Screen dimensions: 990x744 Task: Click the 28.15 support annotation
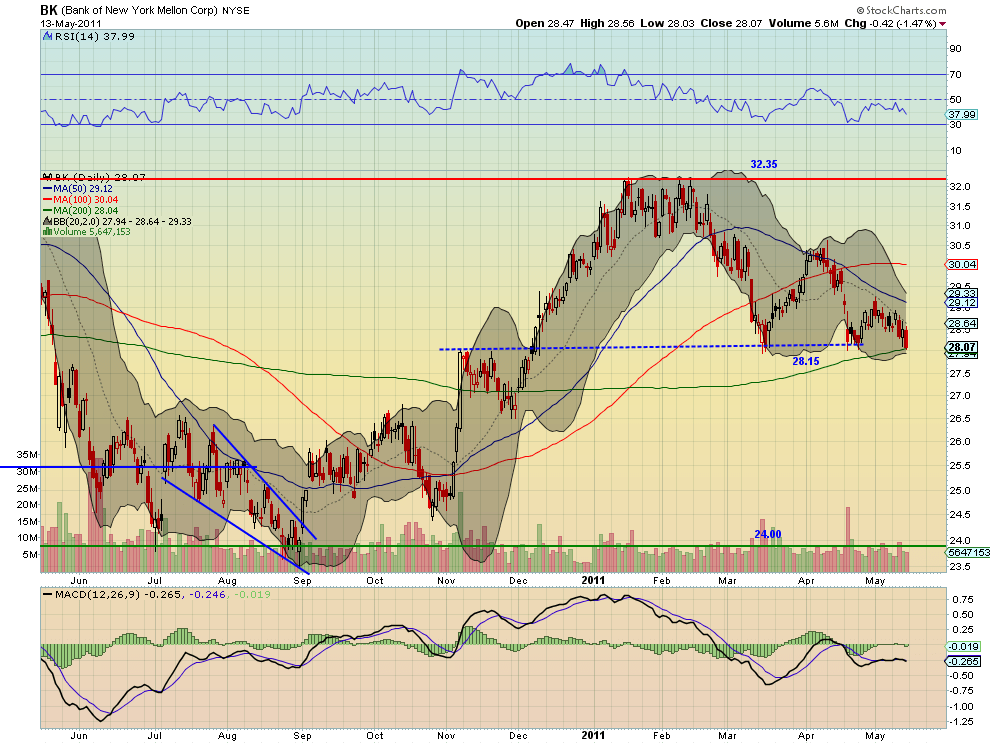(806, 361)
